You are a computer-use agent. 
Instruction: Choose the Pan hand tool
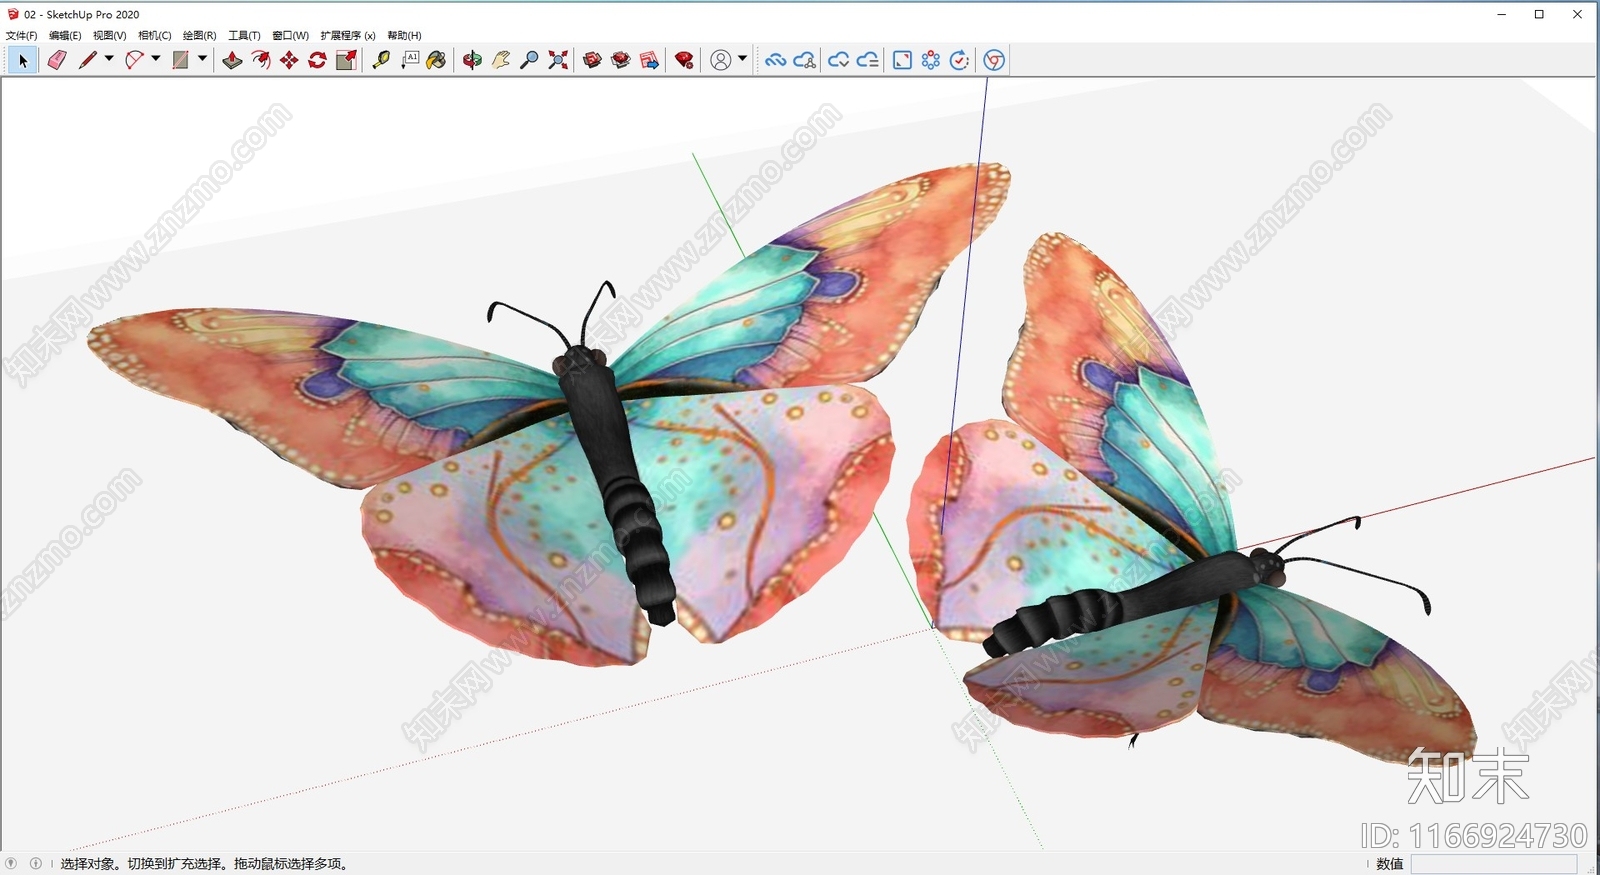point(501,60)
